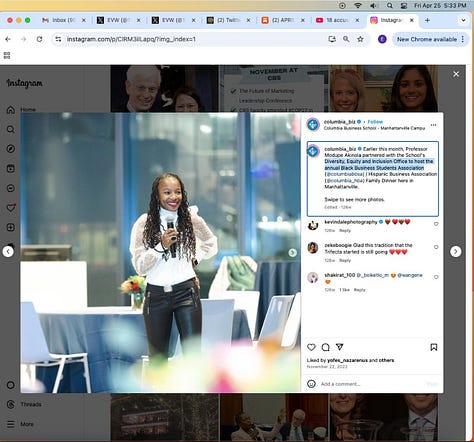Viewport: 474px width, 442px height.
Task: Open the Chrome profile avatar
Action: click(382, 39)
